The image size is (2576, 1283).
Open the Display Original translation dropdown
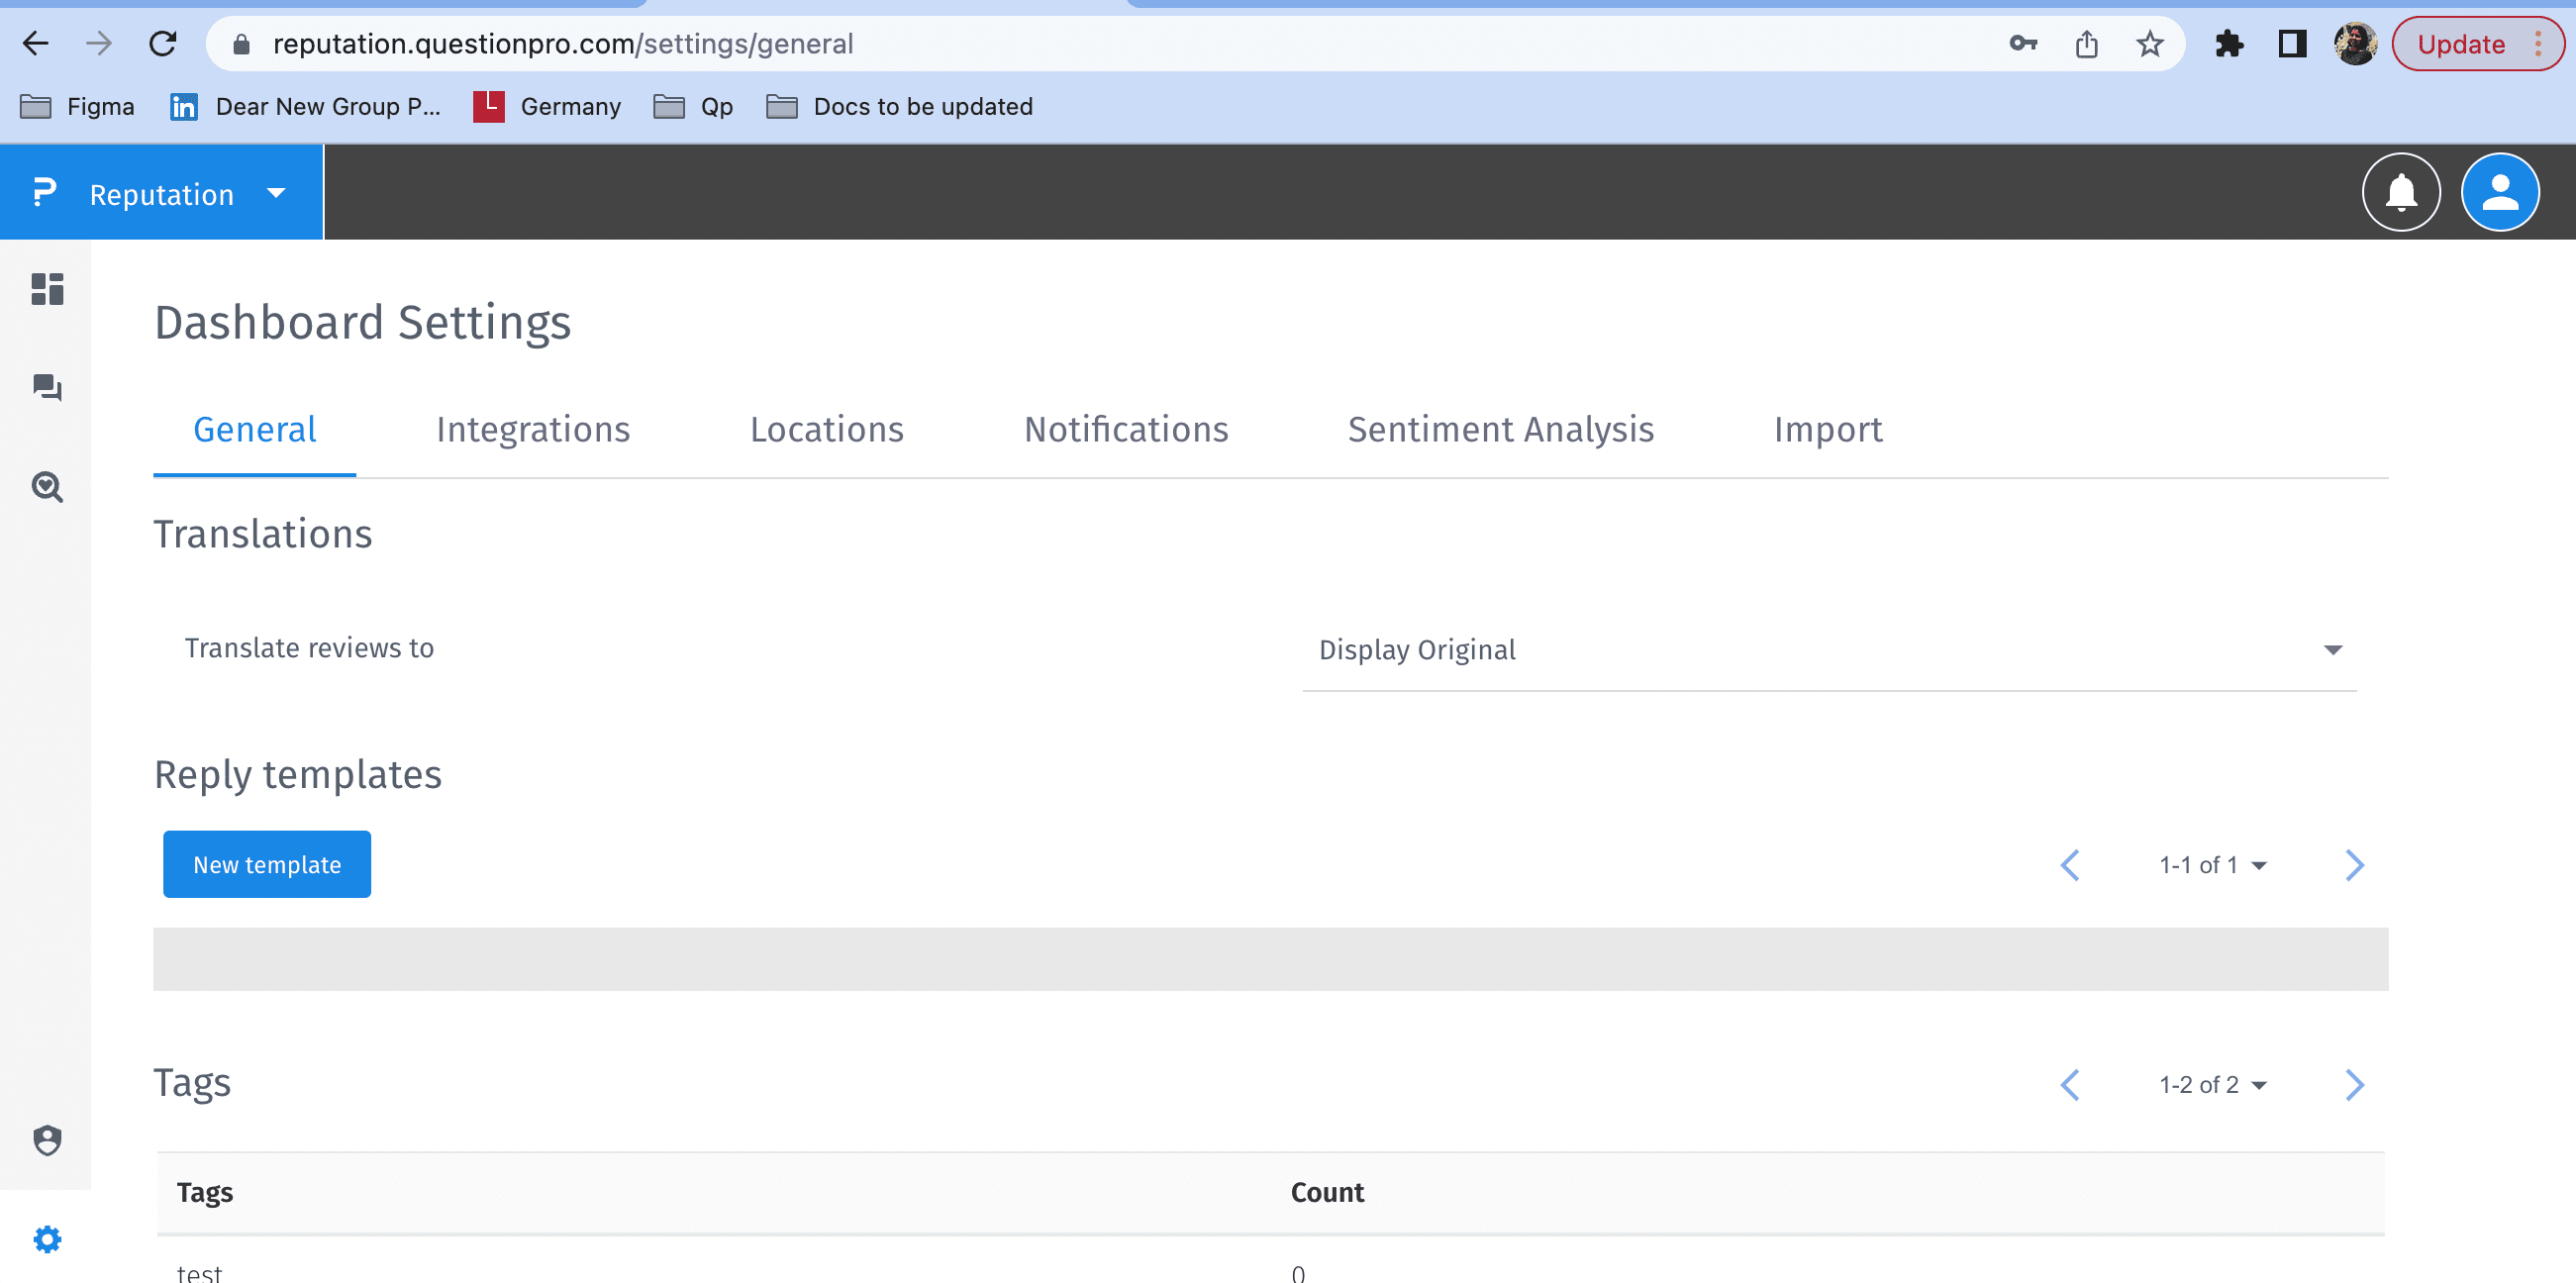coord(1828,650)
